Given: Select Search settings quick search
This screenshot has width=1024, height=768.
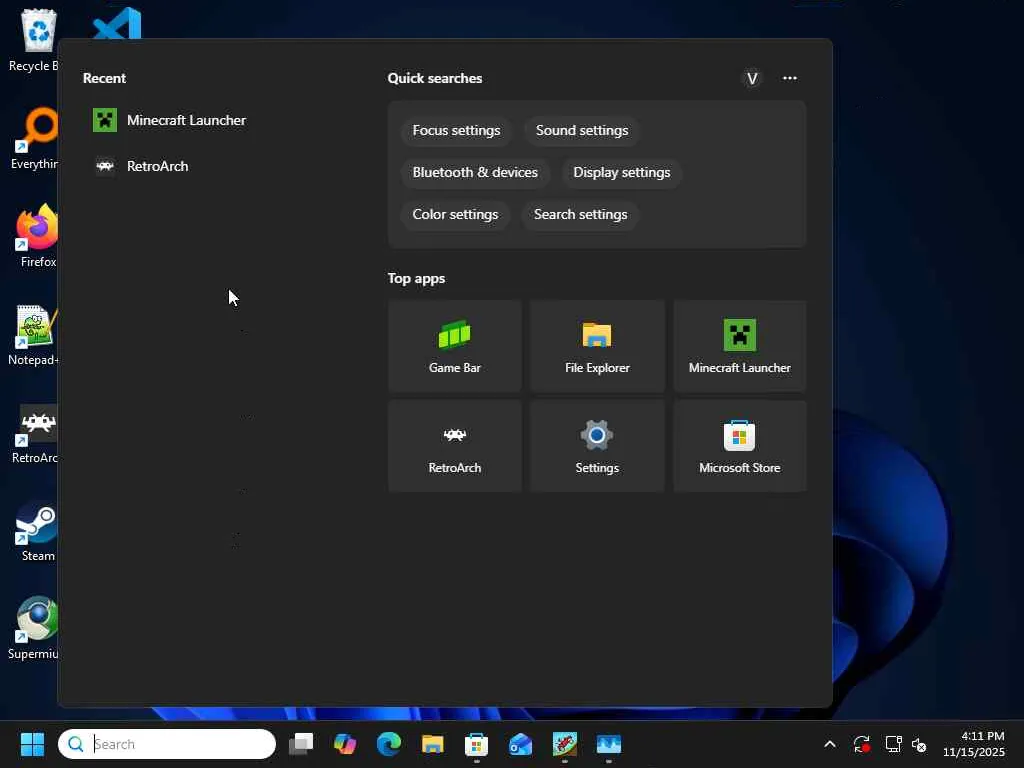Looking at the screenshot, I should pos(580,214).
